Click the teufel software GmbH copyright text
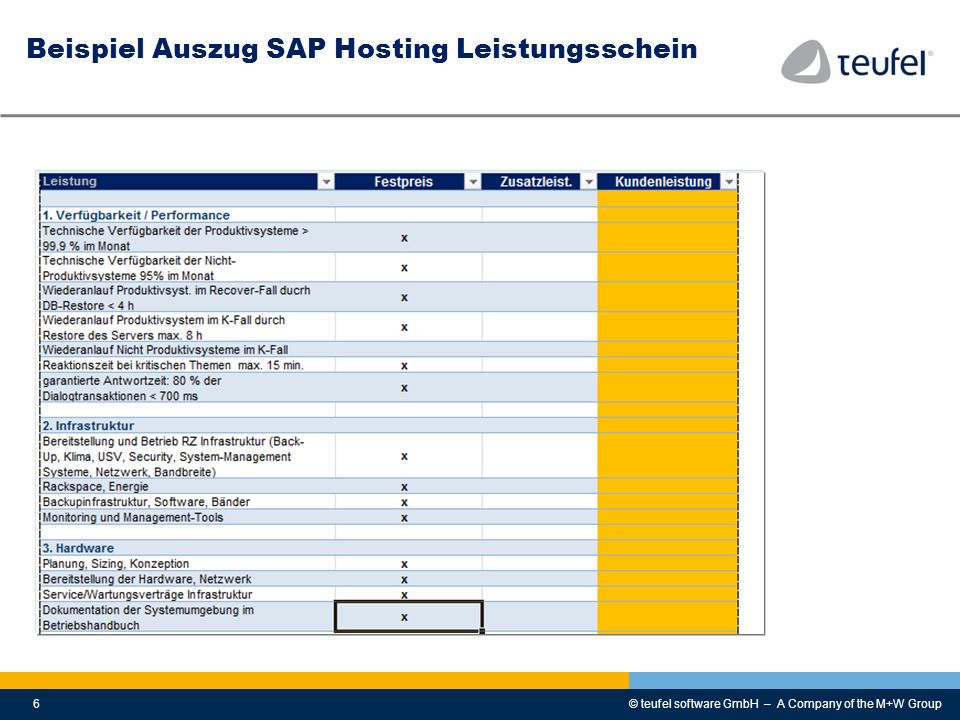 point(785,703)
